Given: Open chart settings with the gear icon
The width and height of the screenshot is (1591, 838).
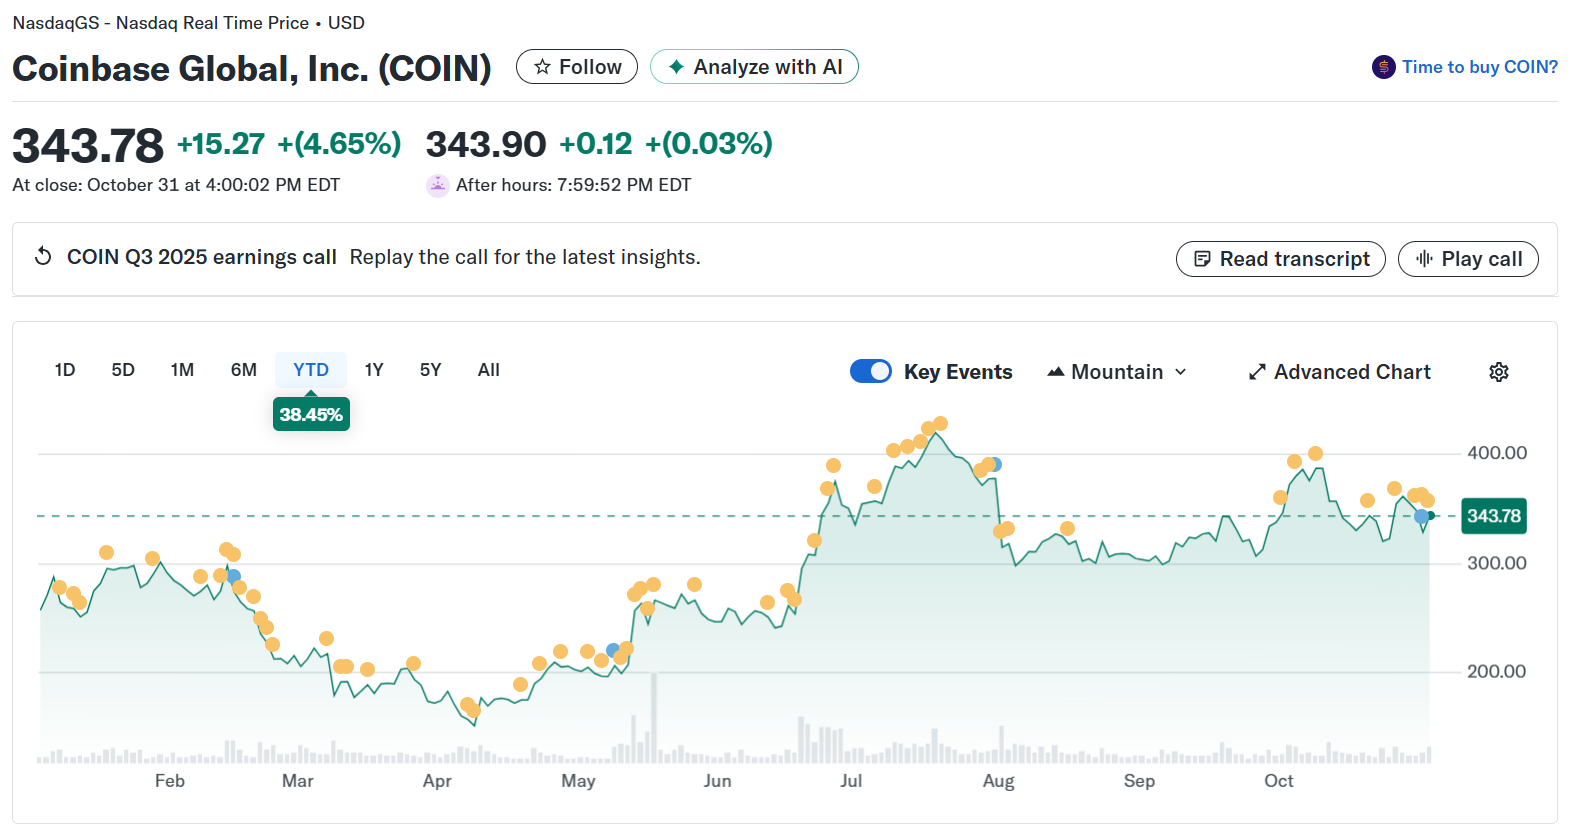Looking at the screenshot, I should [1498, 371].
